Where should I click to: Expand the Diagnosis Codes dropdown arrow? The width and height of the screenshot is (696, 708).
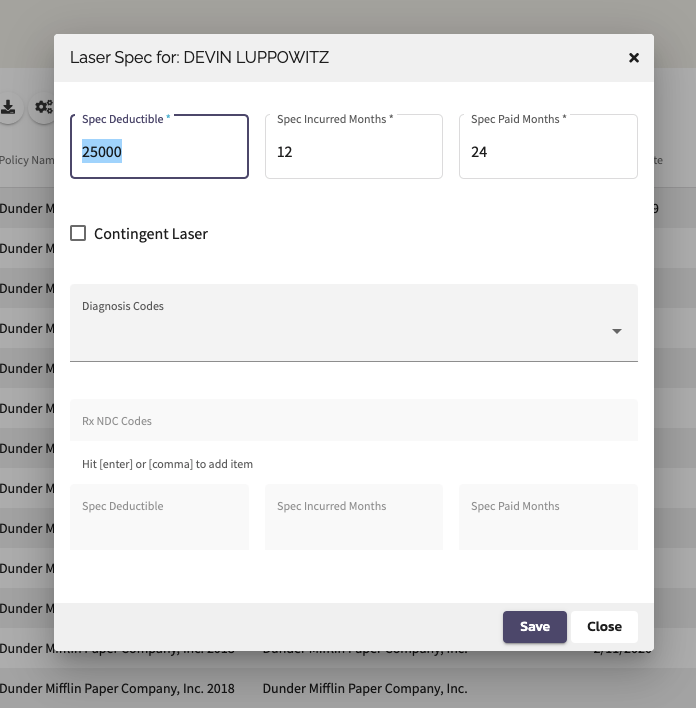click(x=617, y=331)
